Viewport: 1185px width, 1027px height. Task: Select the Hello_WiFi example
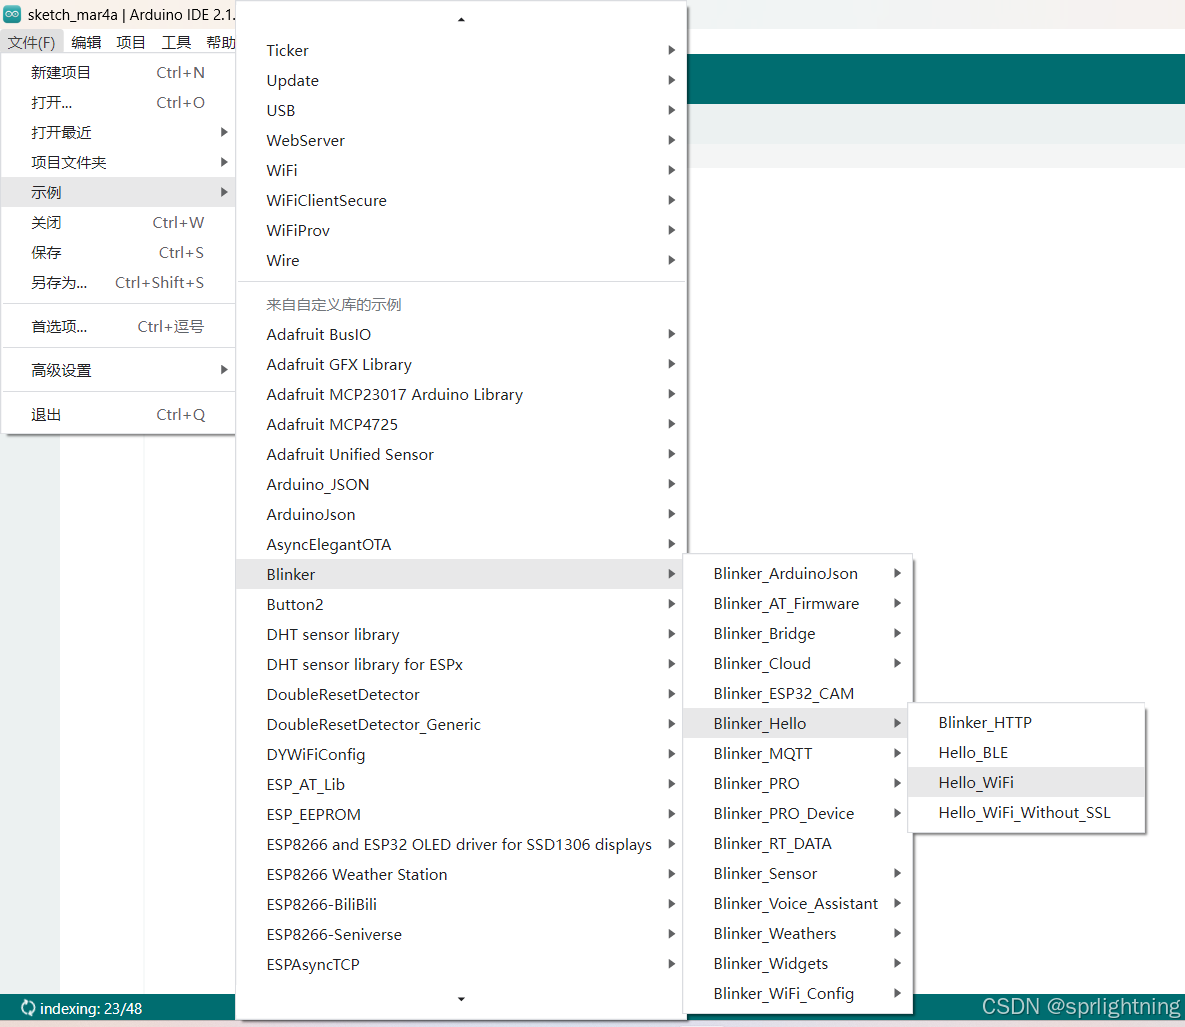tap(1026, 782)
